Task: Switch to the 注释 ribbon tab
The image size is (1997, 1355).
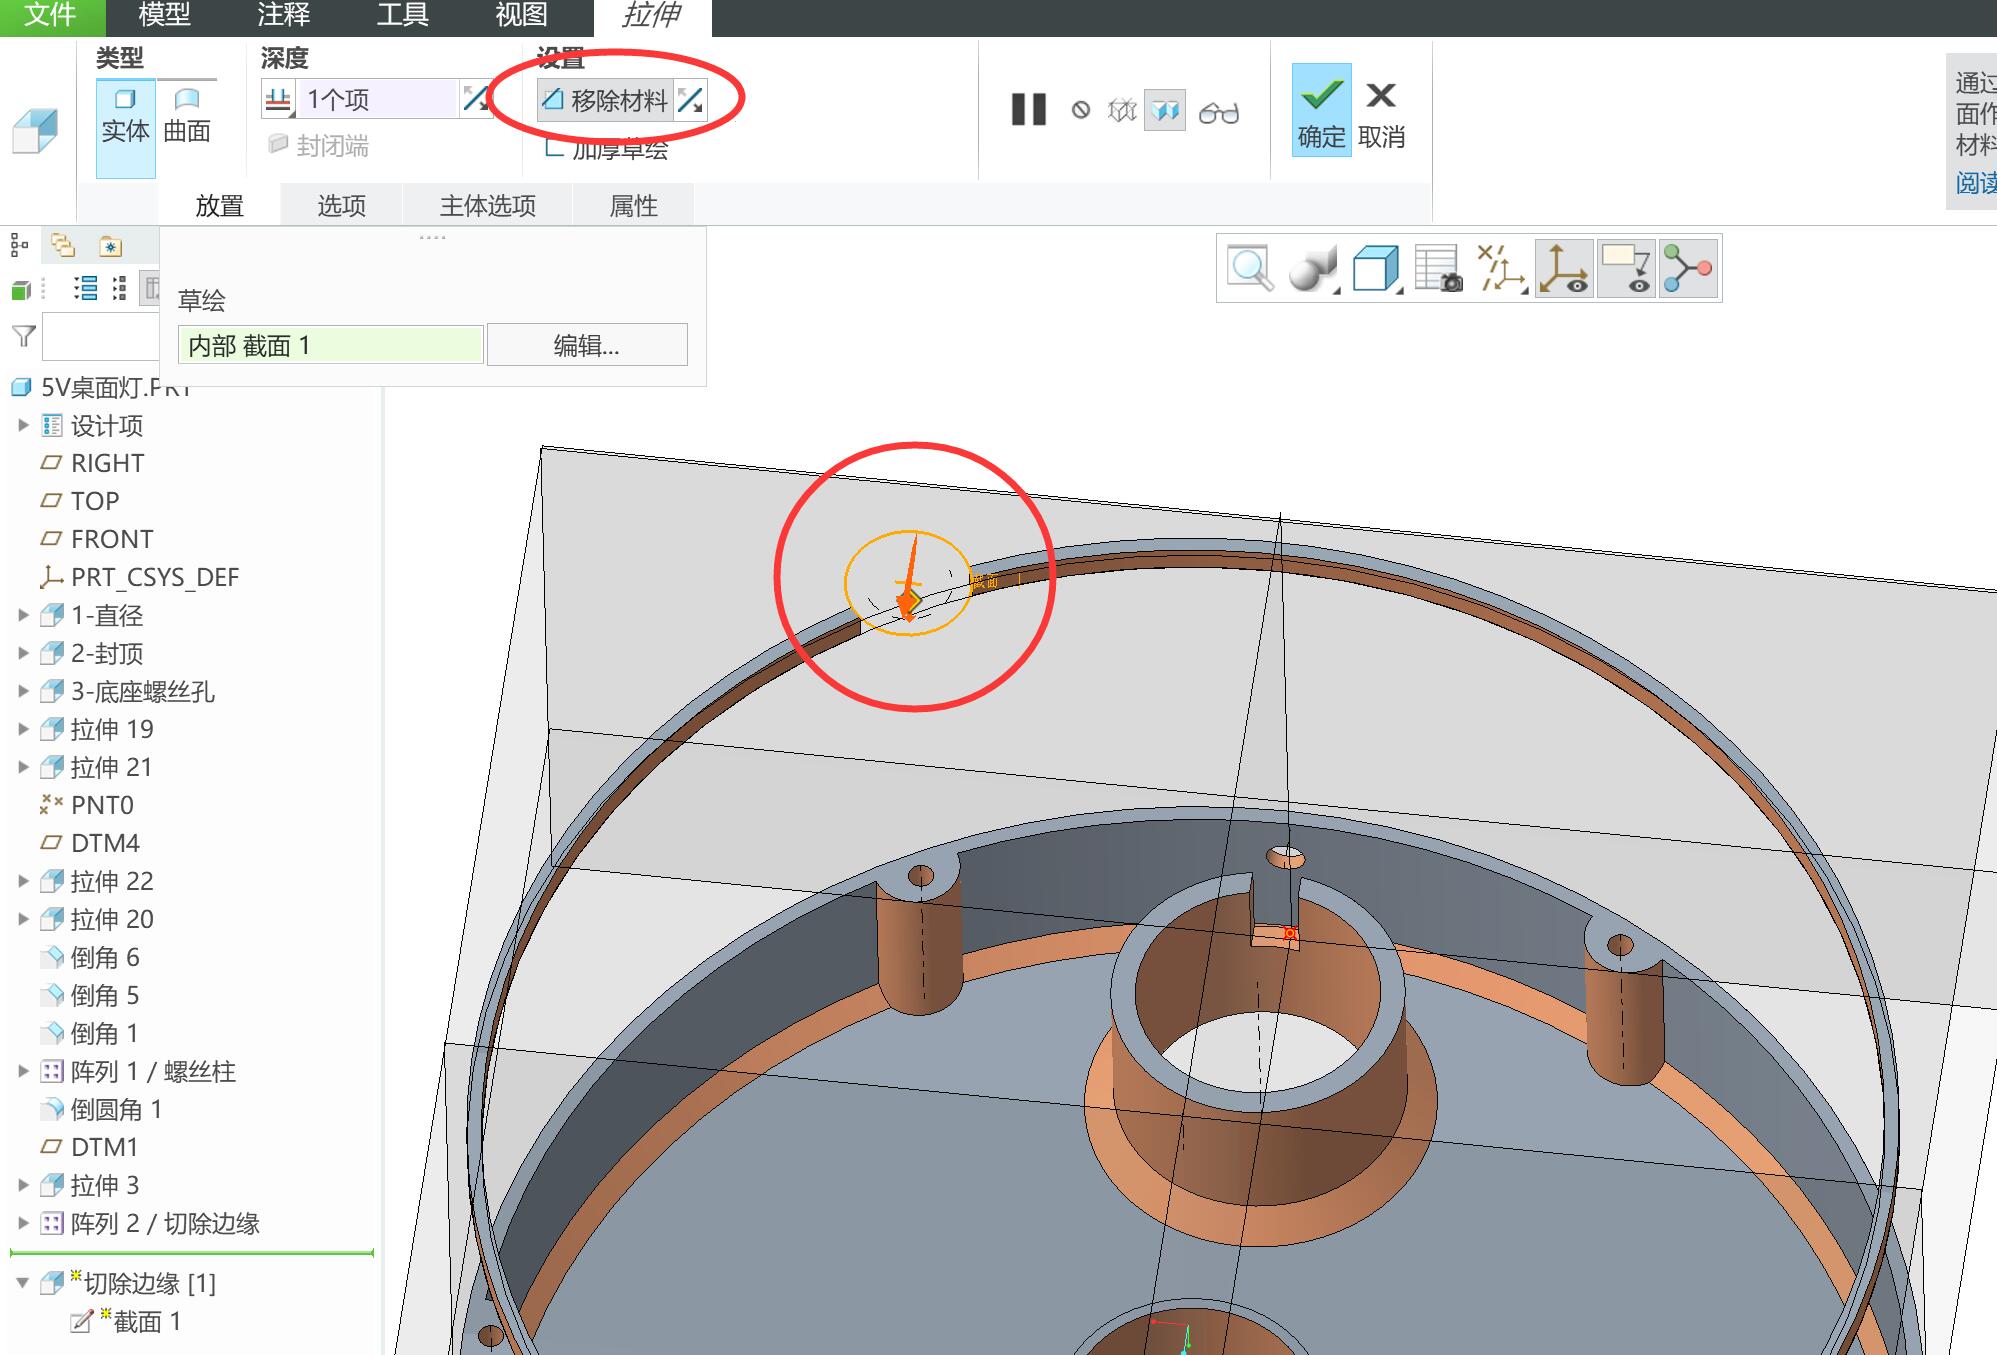Action: point(284,16)
